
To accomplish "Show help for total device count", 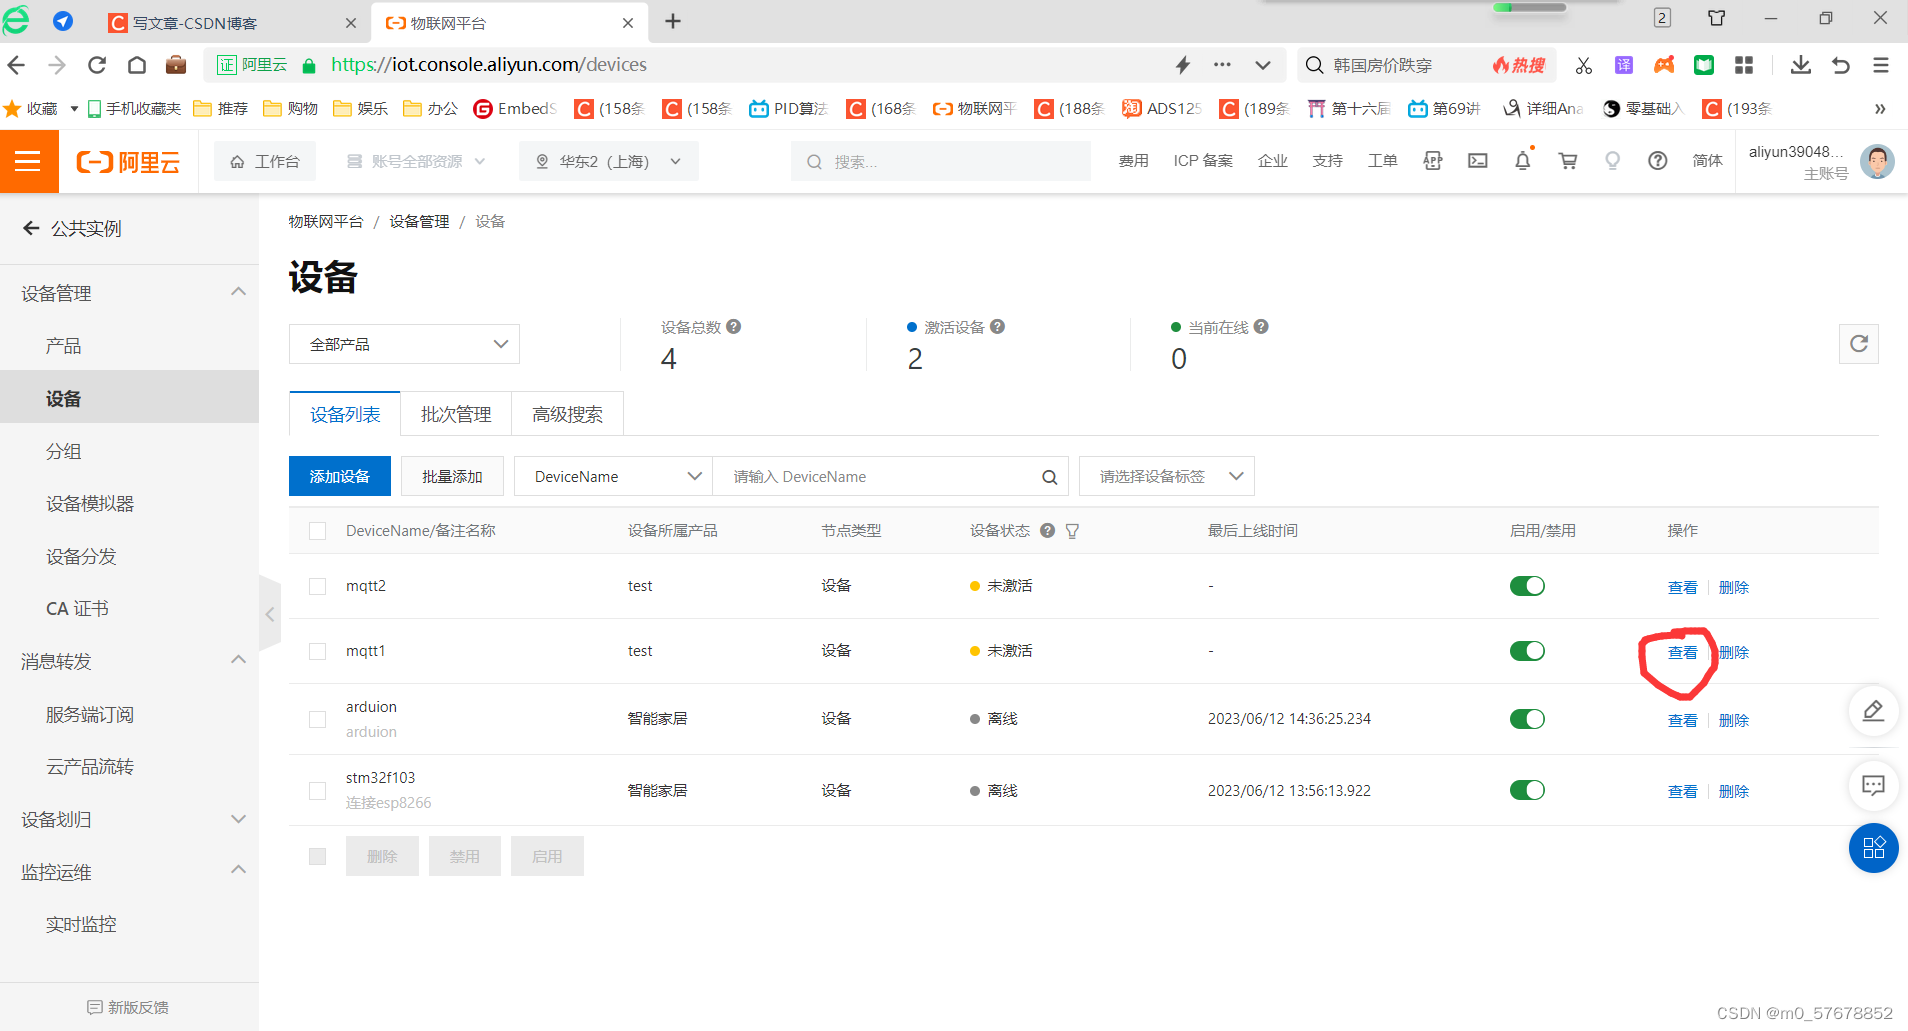I will [734, 327].
